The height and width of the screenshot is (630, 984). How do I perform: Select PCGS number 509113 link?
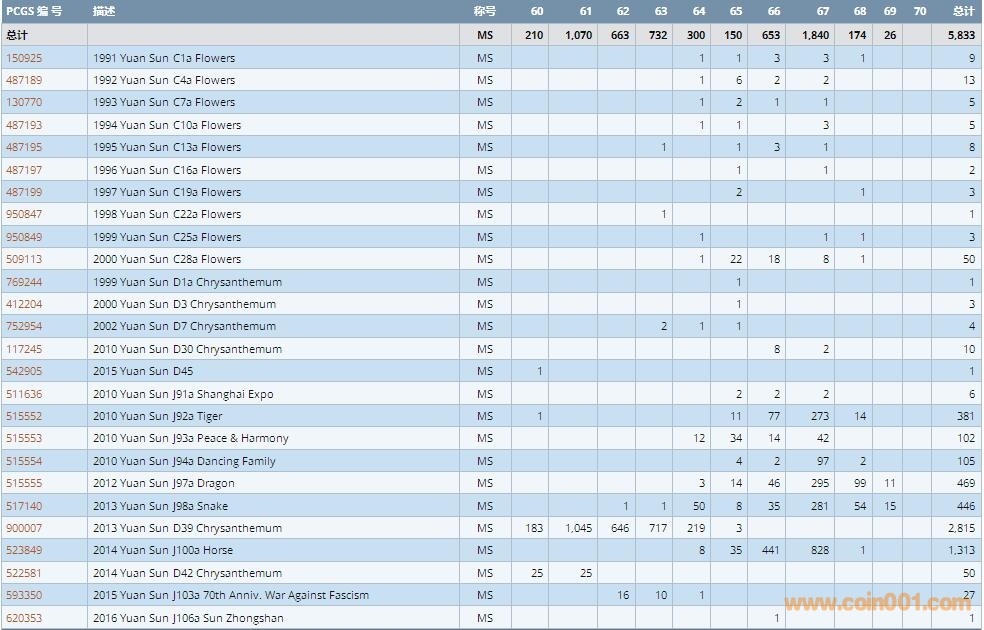[x=24, y=259]
